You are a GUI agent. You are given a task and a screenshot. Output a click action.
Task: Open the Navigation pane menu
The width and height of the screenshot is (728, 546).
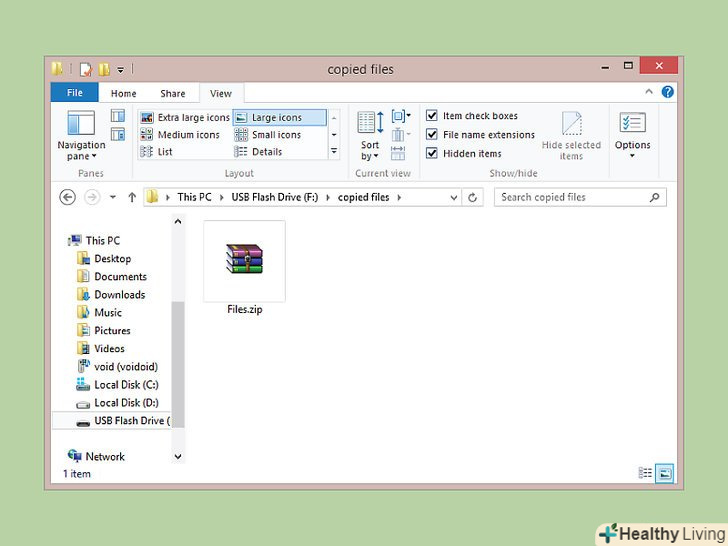[x=81, y=135]
